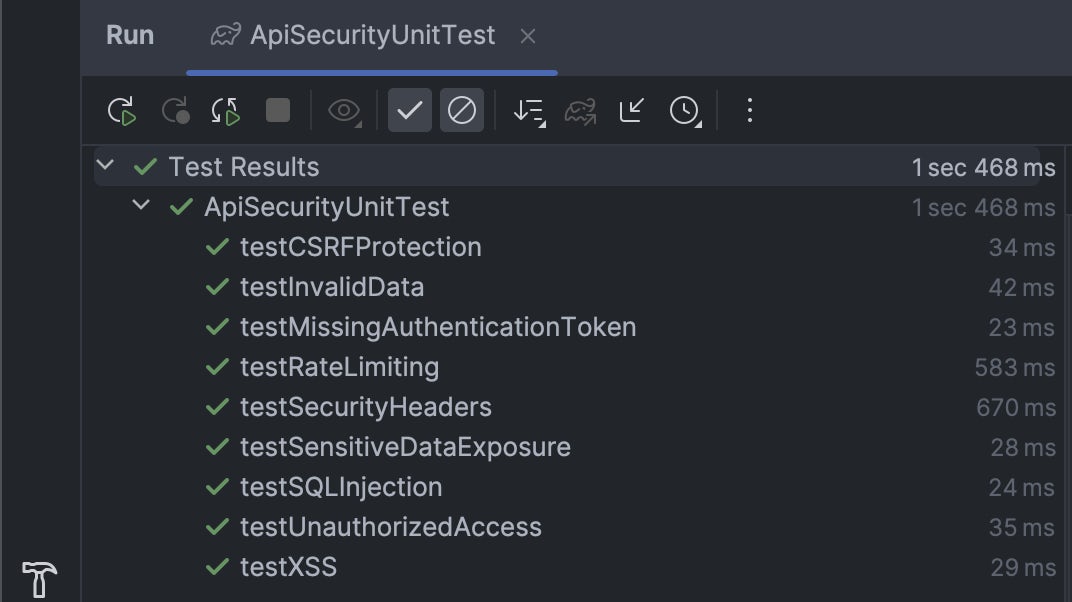
Task: Select the testSQLInjection test entry
Action: click(341, 487)
